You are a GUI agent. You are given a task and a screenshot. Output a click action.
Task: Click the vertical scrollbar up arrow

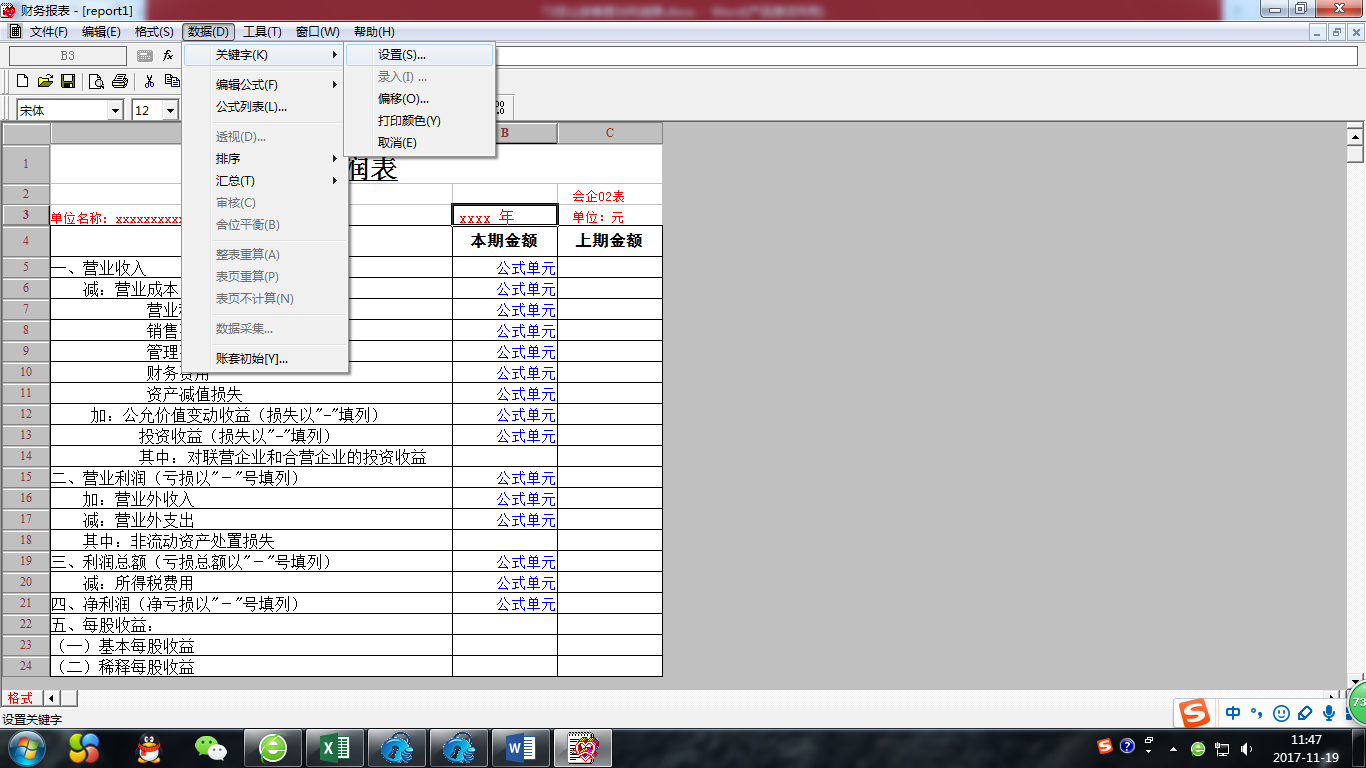coord(1356,136)
